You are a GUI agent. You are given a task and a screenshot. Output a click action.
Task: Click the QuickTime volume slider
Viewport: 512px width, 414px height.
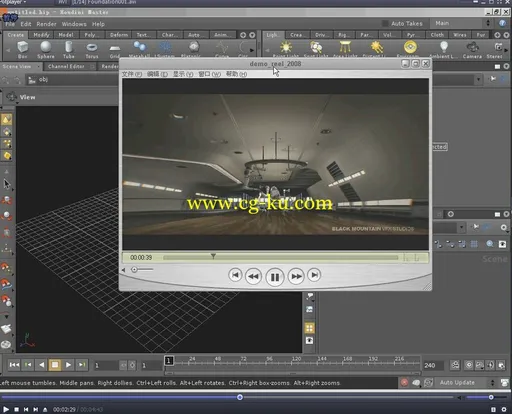tap(142, 269)
